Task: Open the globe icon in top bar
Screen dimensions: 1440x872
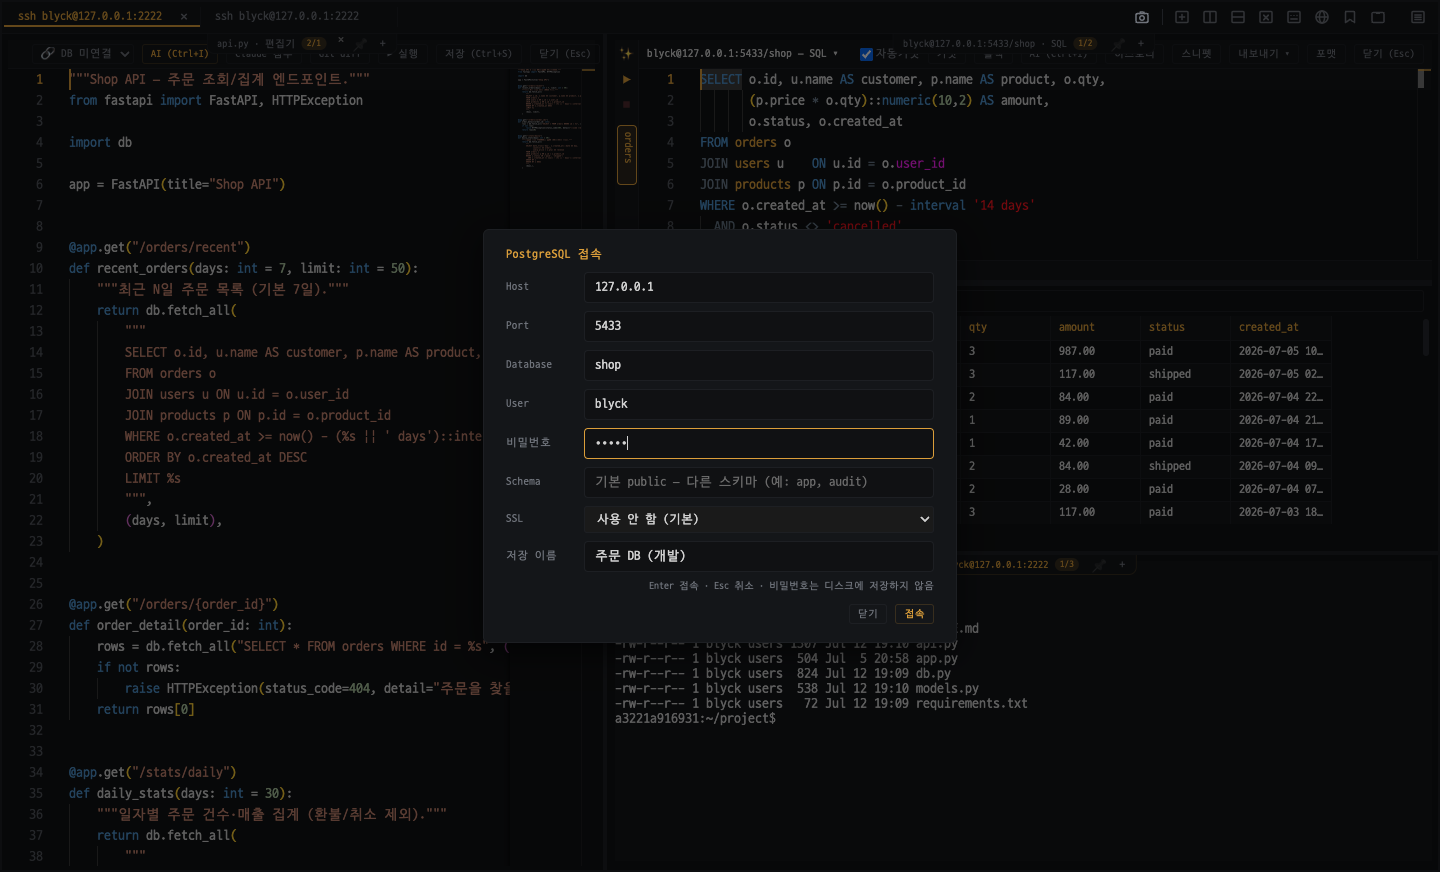Action: [1322, 17]
